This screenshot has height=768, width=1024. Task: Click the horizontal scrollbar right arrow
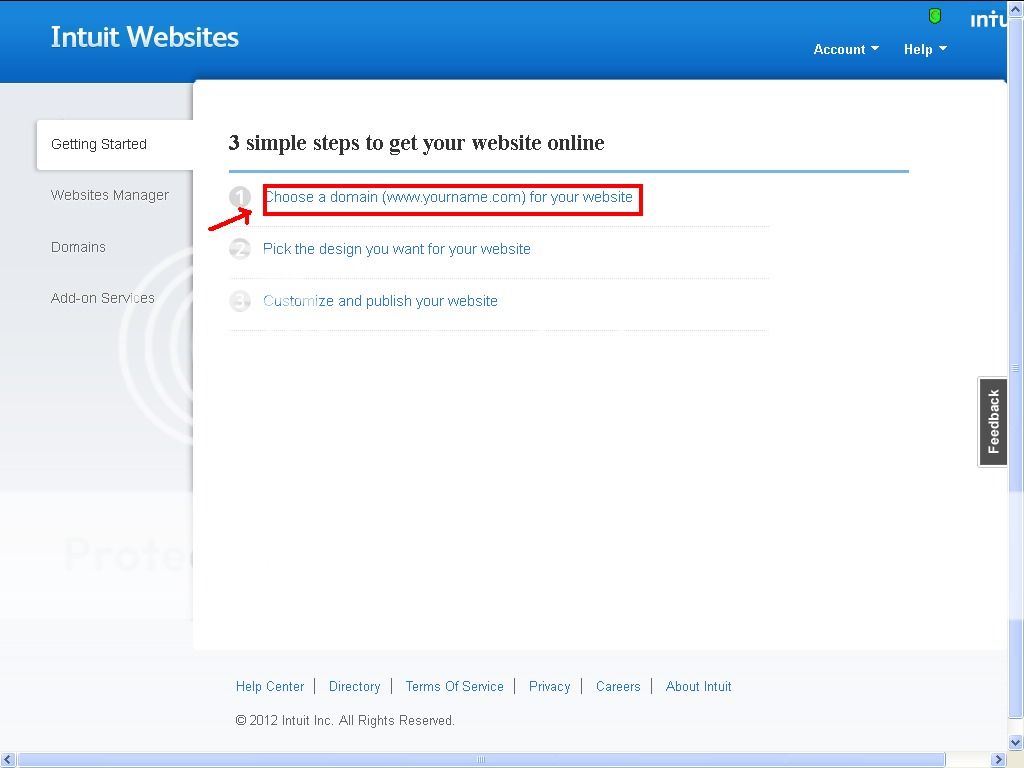998,760
